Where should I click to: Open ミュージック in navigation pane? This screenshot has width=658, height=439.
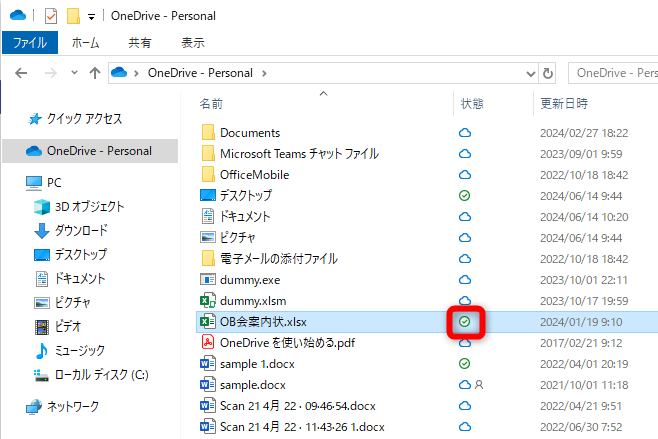coord(79,350)
